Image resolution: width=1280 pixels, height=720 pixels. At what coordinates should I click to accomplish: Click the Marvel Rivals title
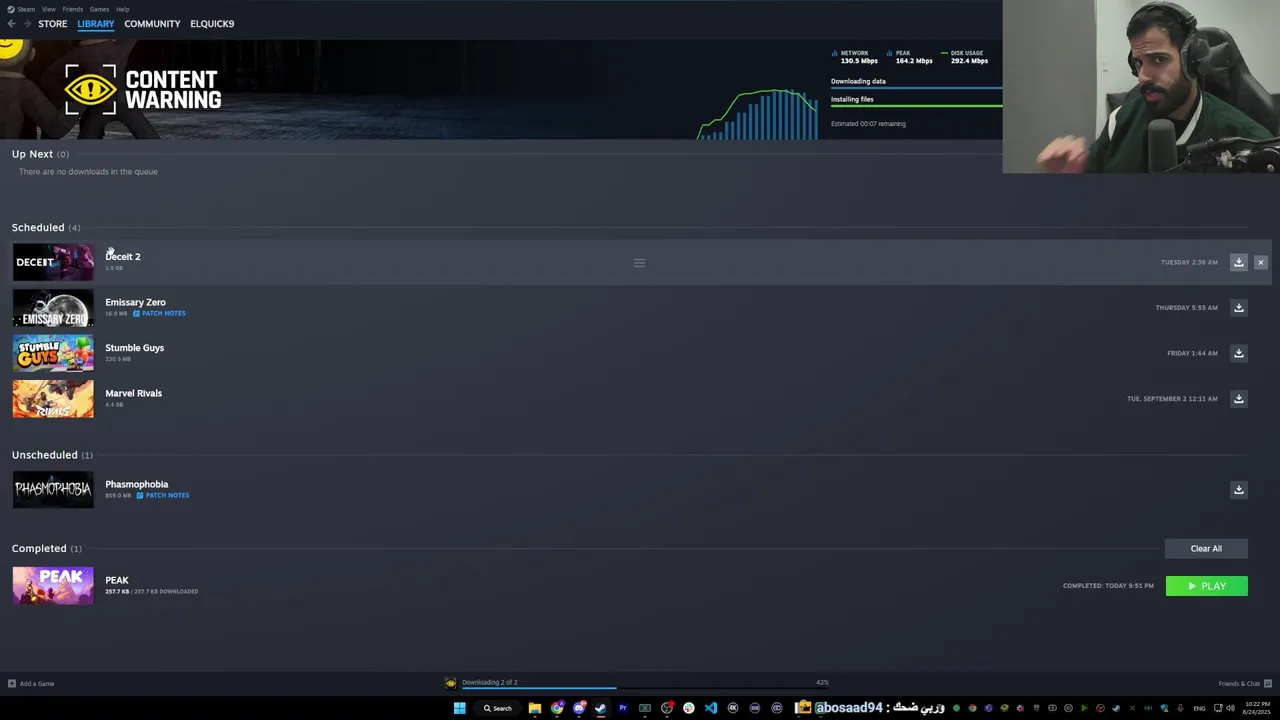click(x=133, y=393)
